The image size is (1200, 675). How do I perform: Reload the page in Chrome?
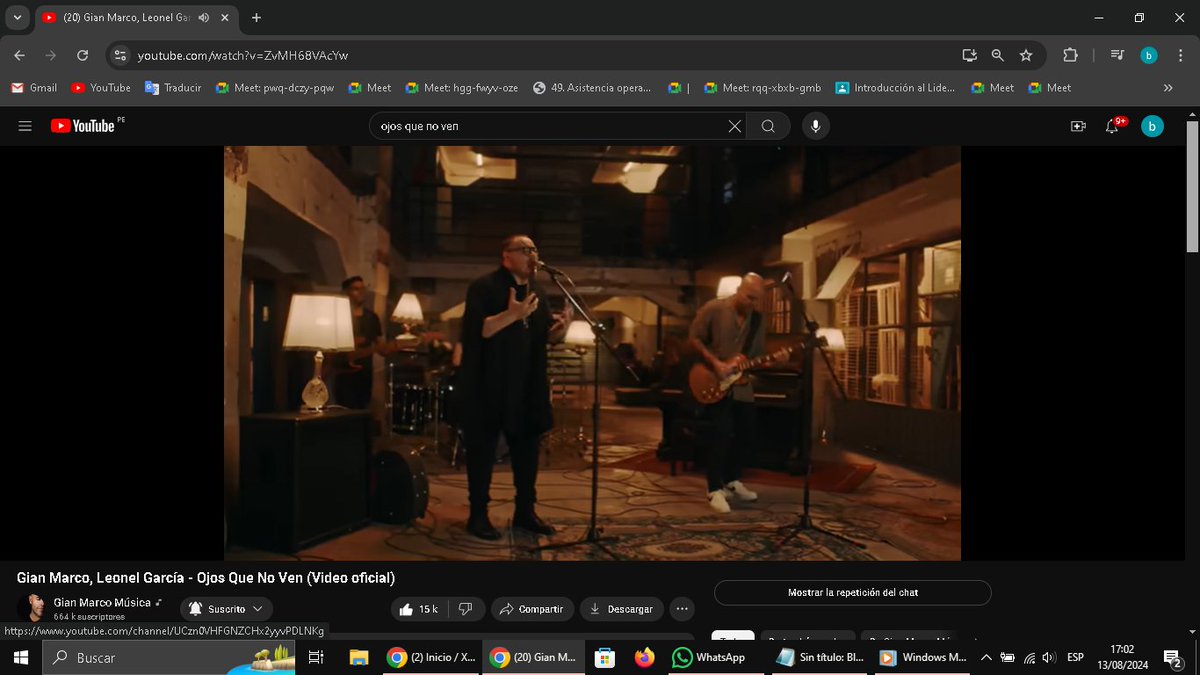pos(83,56)
